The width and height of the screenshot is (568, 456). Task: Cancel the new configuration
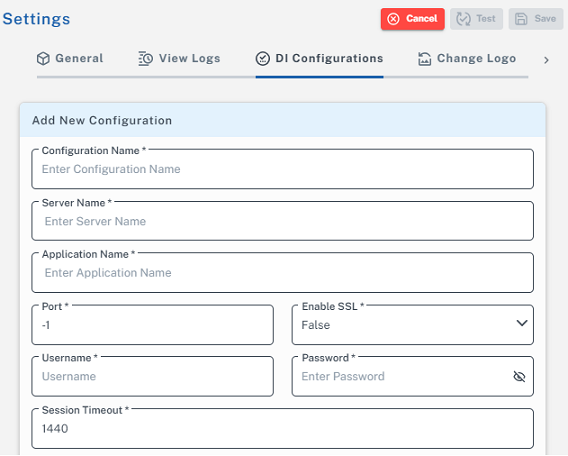pyautogui.click(x=413, y=19)
